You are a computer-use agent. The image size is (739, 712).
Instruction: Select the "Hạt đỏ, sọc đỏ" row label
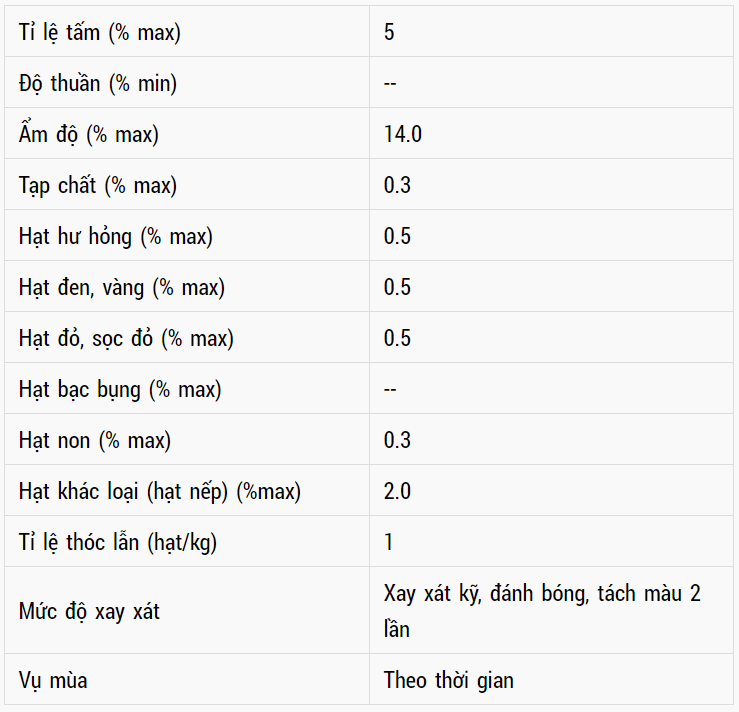tap(126, 338)
